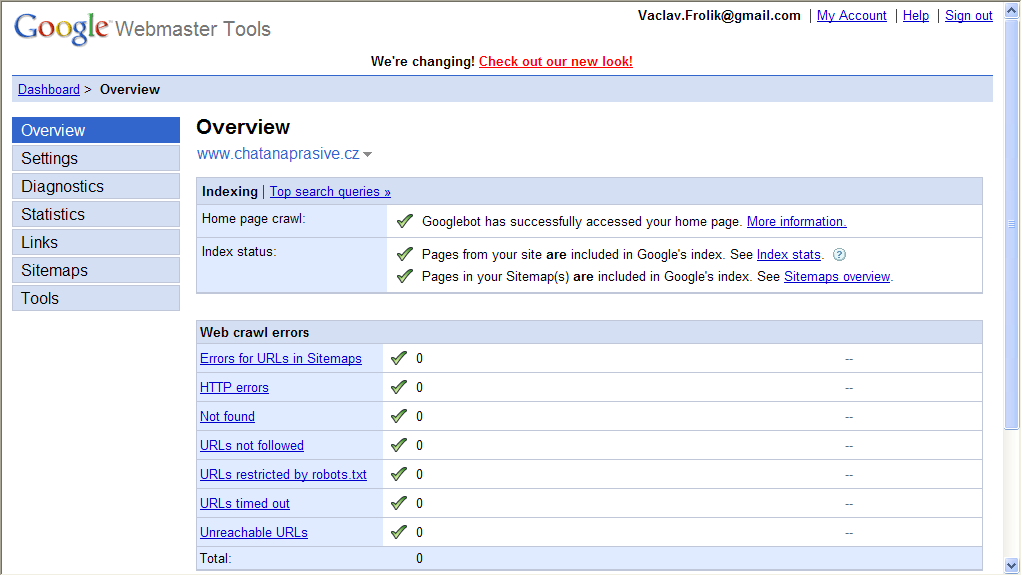
Task: Open Errors for URLs in Sitemaps link
Action: [x=281, y=358]
